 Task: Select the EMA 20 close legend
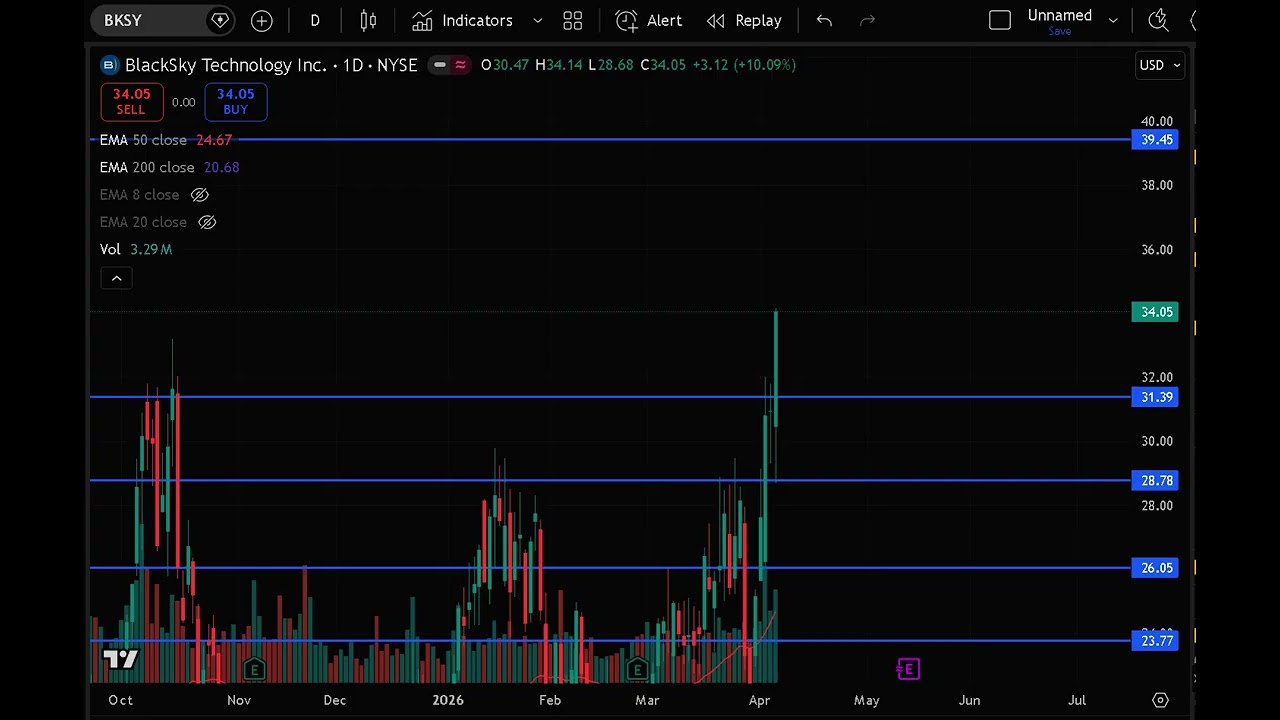coord(143,222)
